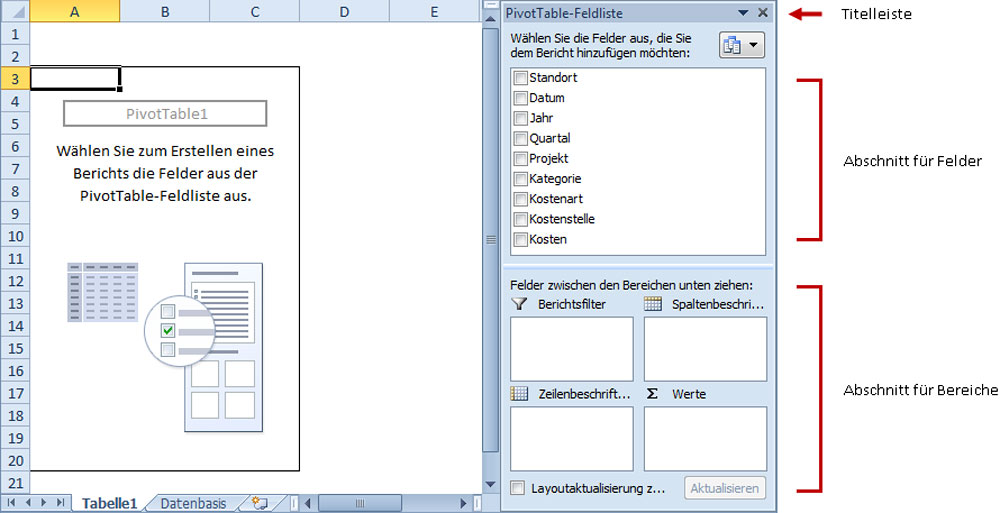Click the Aktualisieren button
Image resolution: width=1000 pixels, height=513 pixels.
pyautogui.click(x=726, y=488)
